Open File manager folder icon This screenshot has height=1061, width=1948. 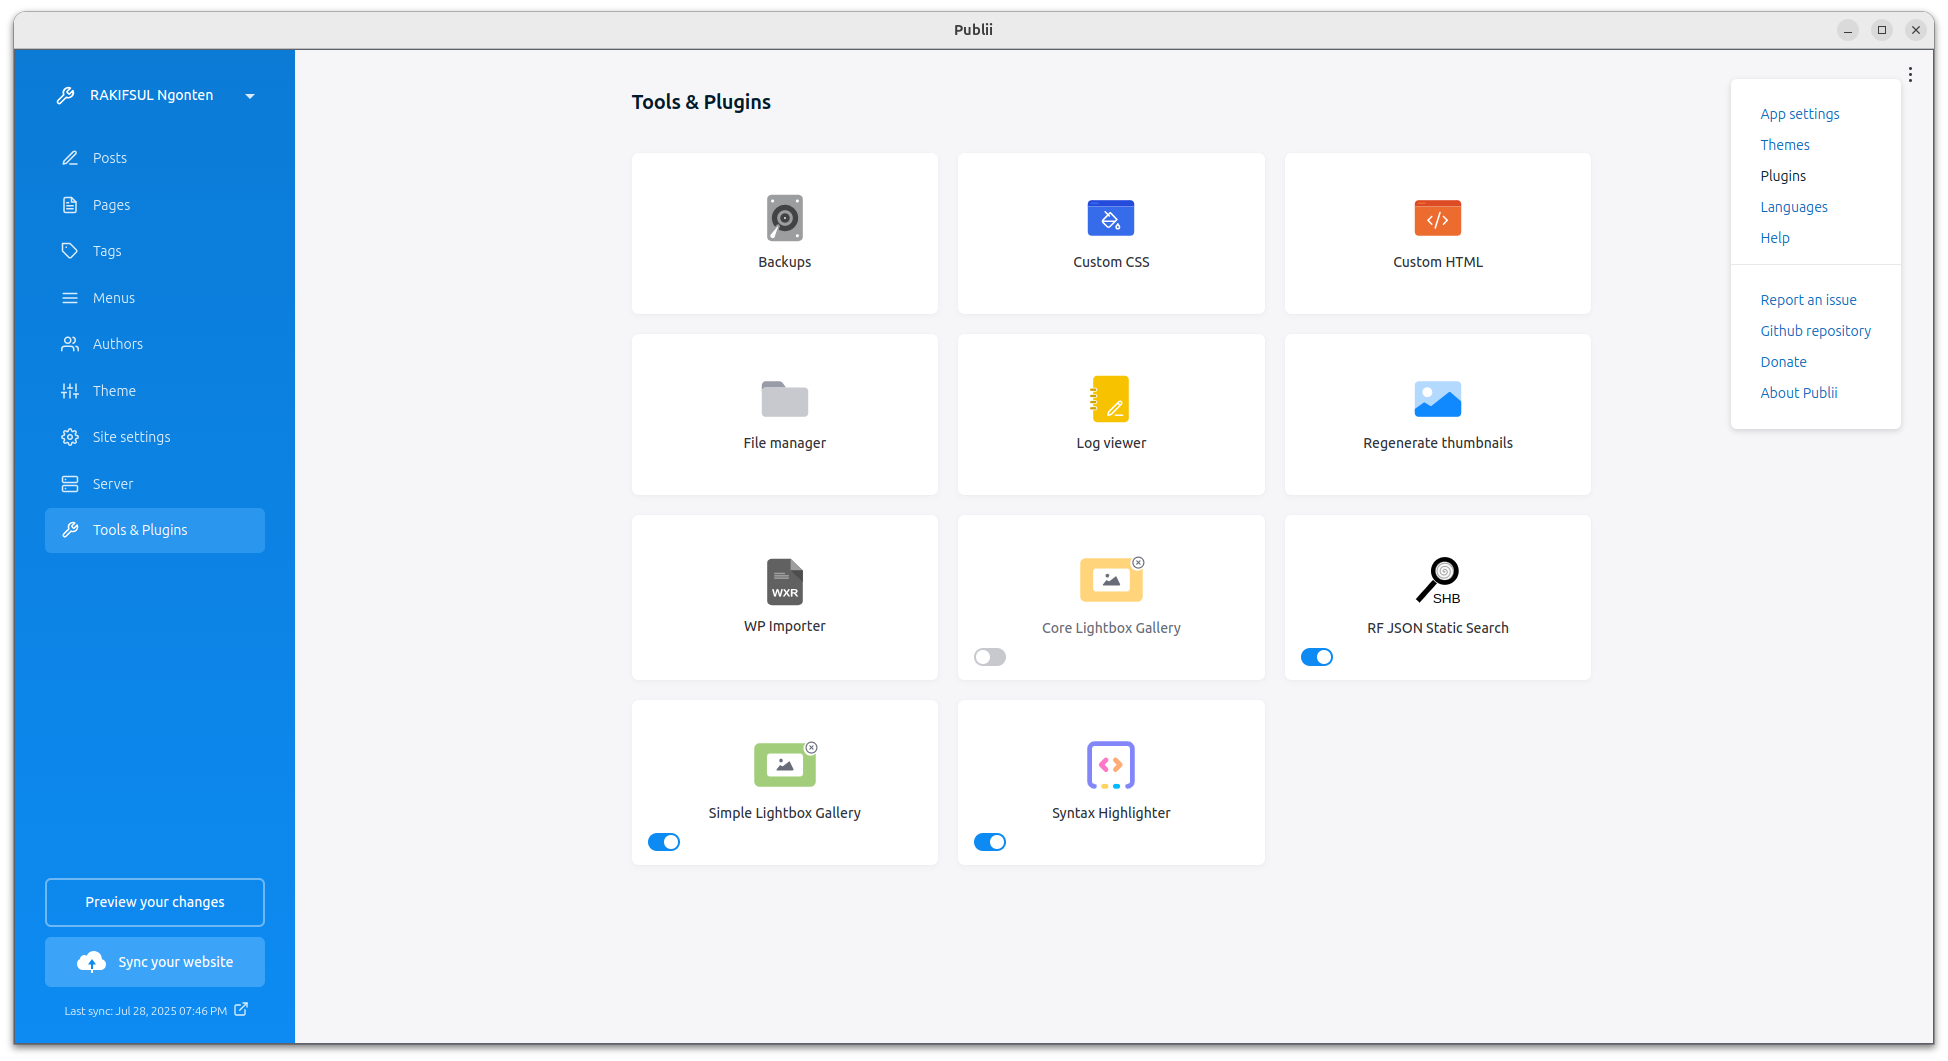[x=784, y=399]
